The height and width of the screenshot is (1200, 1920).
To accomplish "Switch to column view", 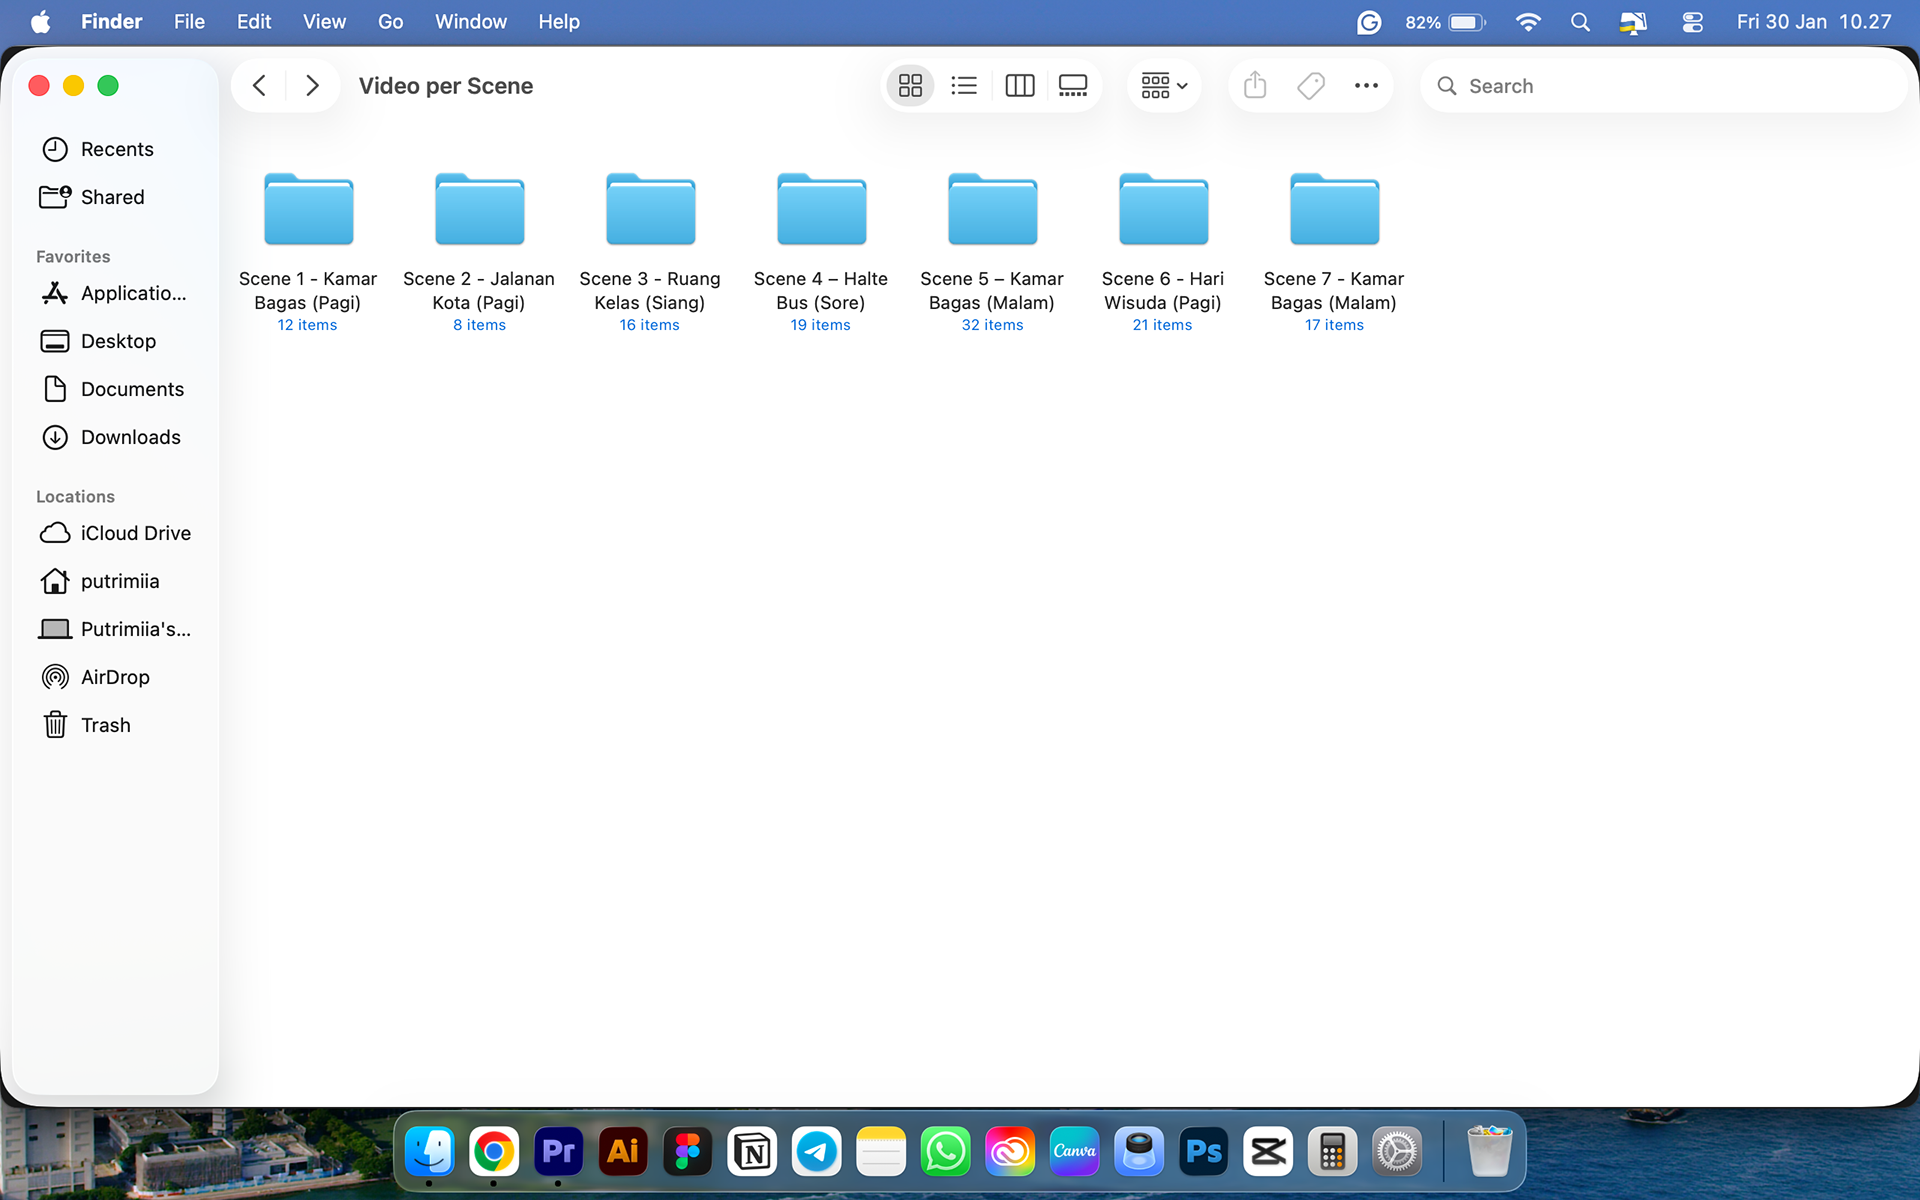I will (x=1019, y=86).
